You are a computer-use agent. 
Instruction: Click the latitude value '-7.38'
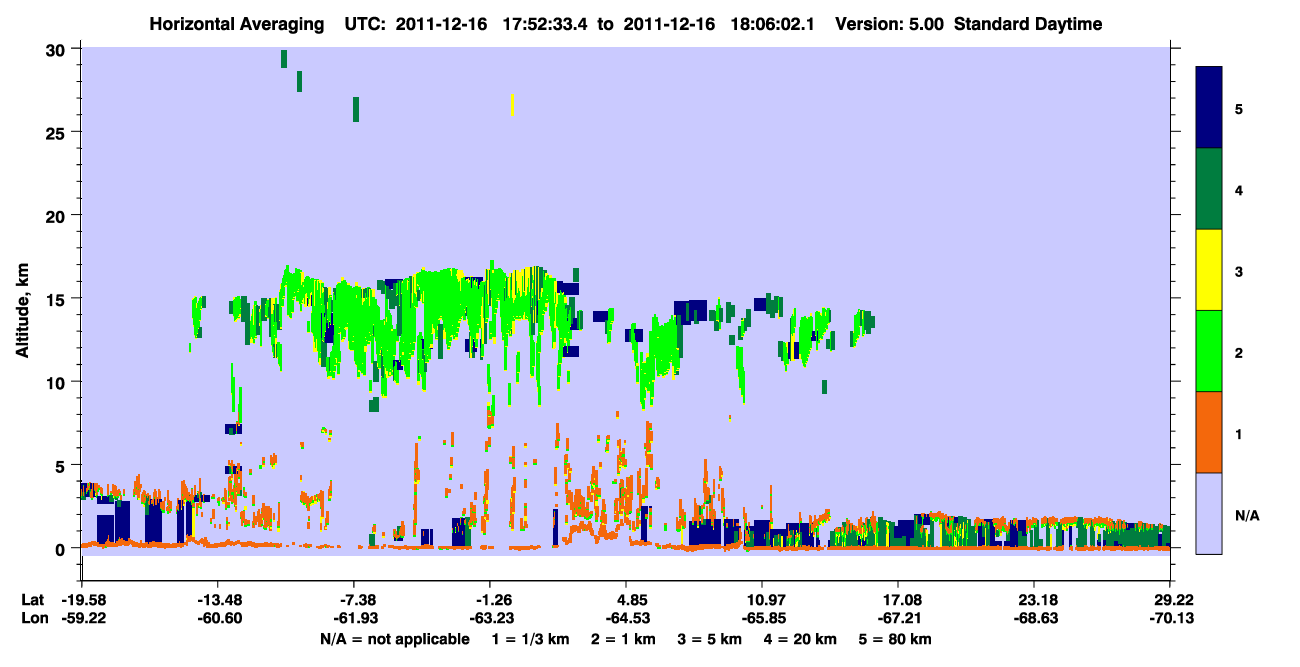(354, 600)
